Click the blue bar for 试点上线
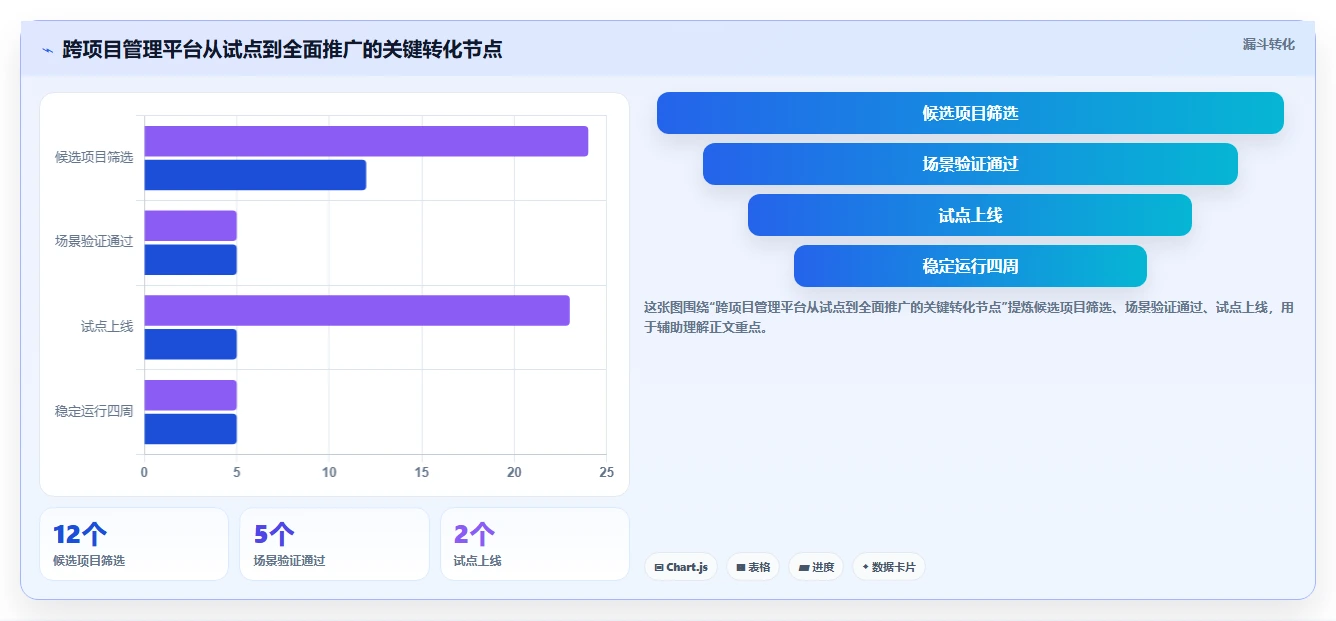This screenshot has width=1336, height=621. pos(190,344)
